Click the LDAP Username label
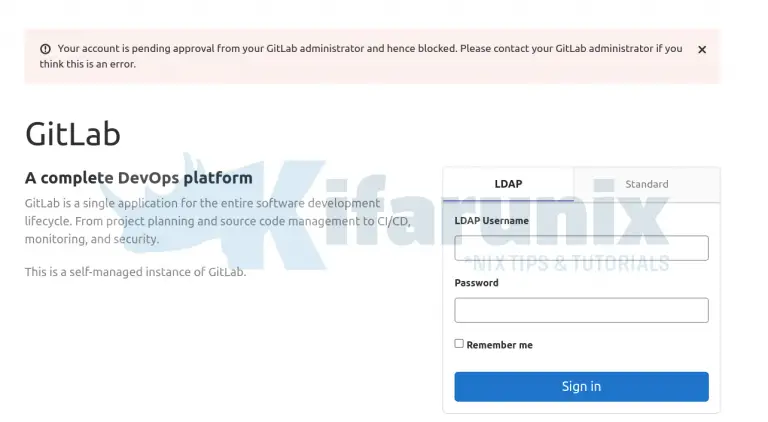768x422 pixels. (x=493, y=220)
